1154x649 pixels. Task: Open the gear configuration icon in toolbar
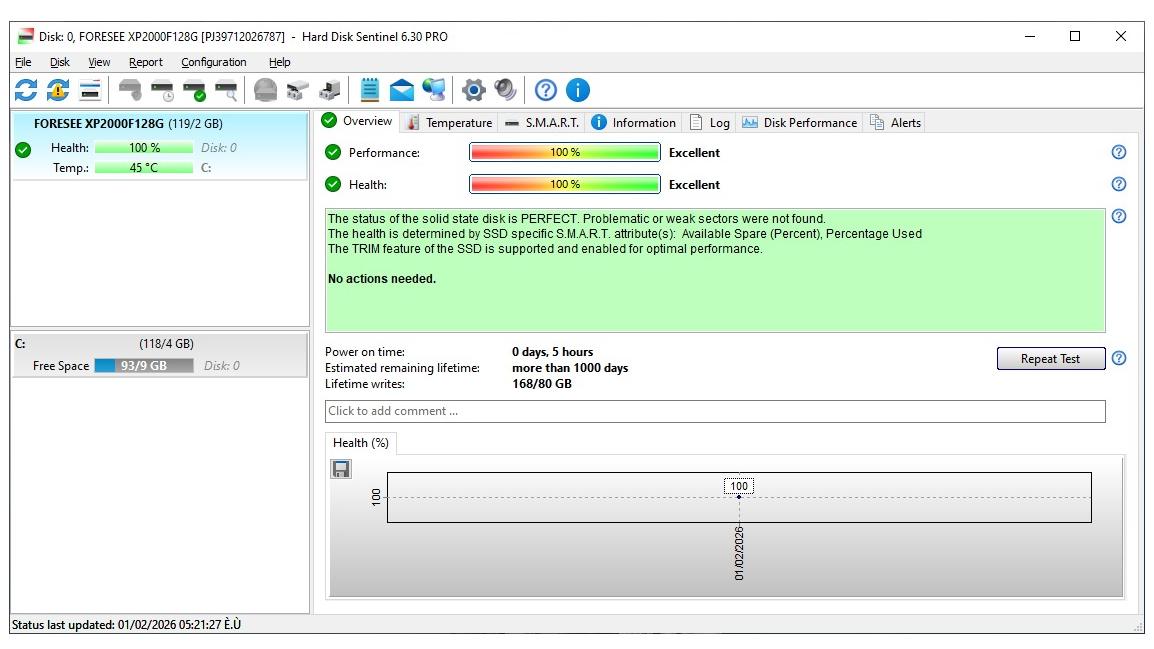click(473, 90)
